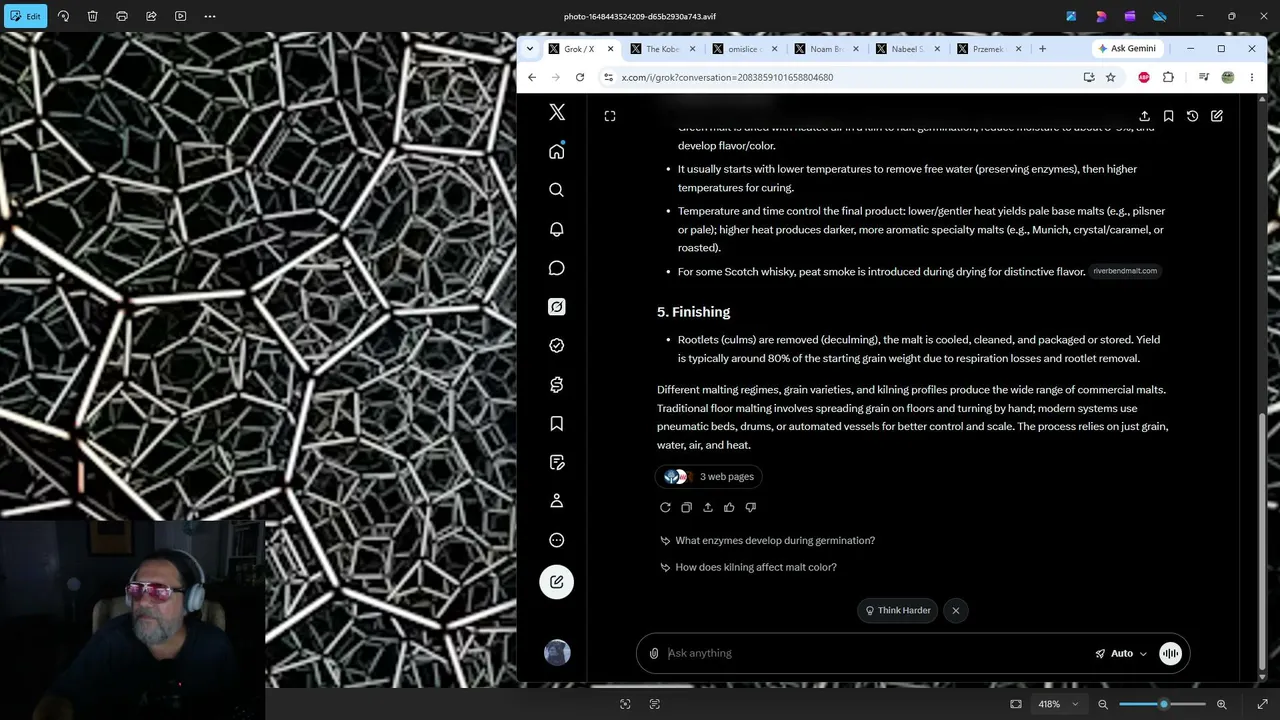Open More circle icon in X sidebar
1280x720 pixels.
pyautogui.click(x=557, y=540)
